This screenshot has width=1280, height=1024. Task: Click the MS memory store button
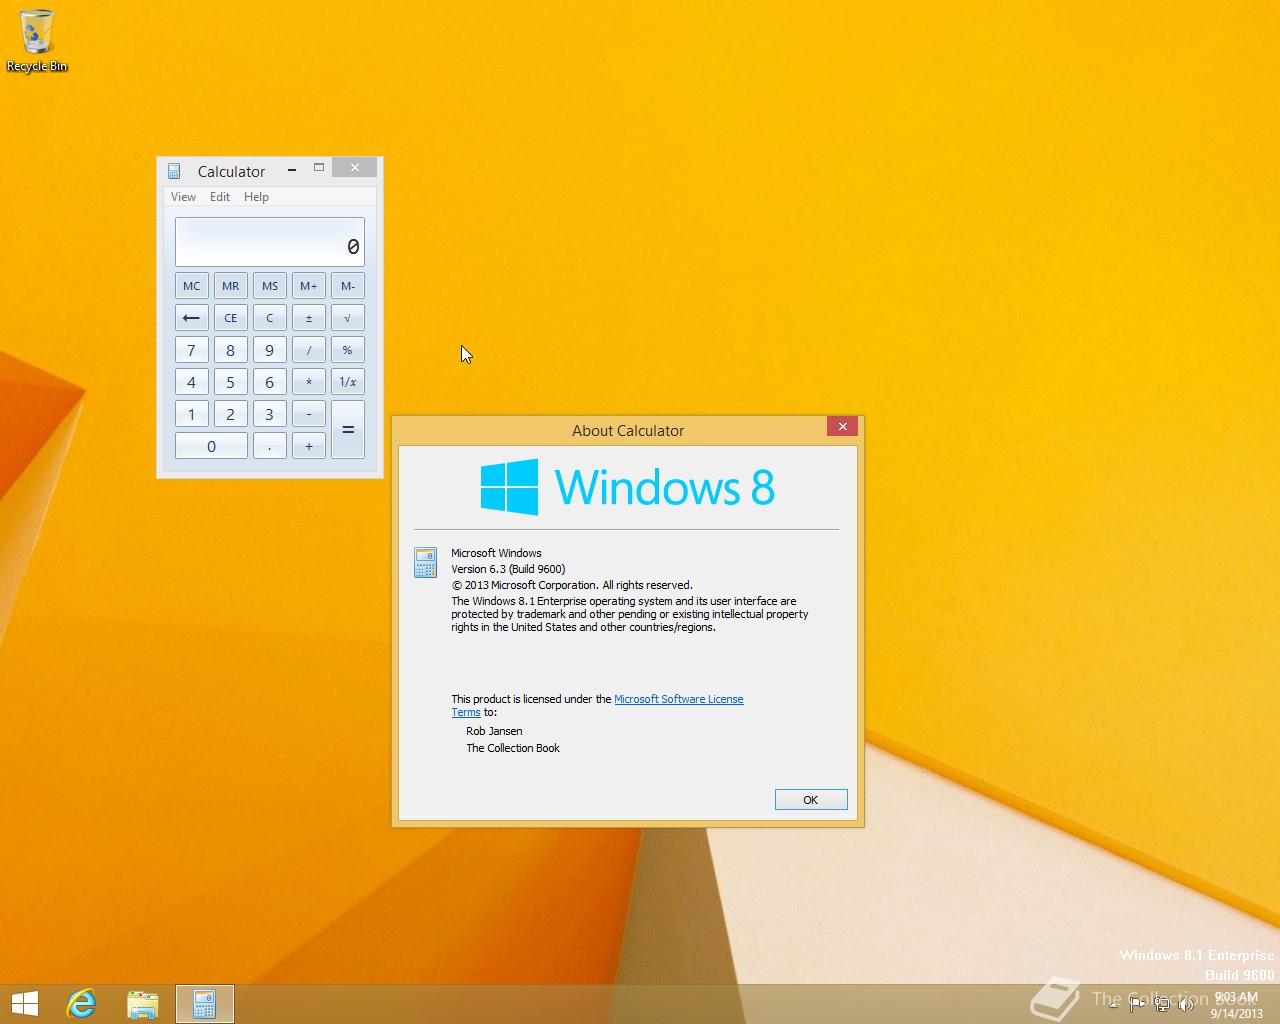270,286
